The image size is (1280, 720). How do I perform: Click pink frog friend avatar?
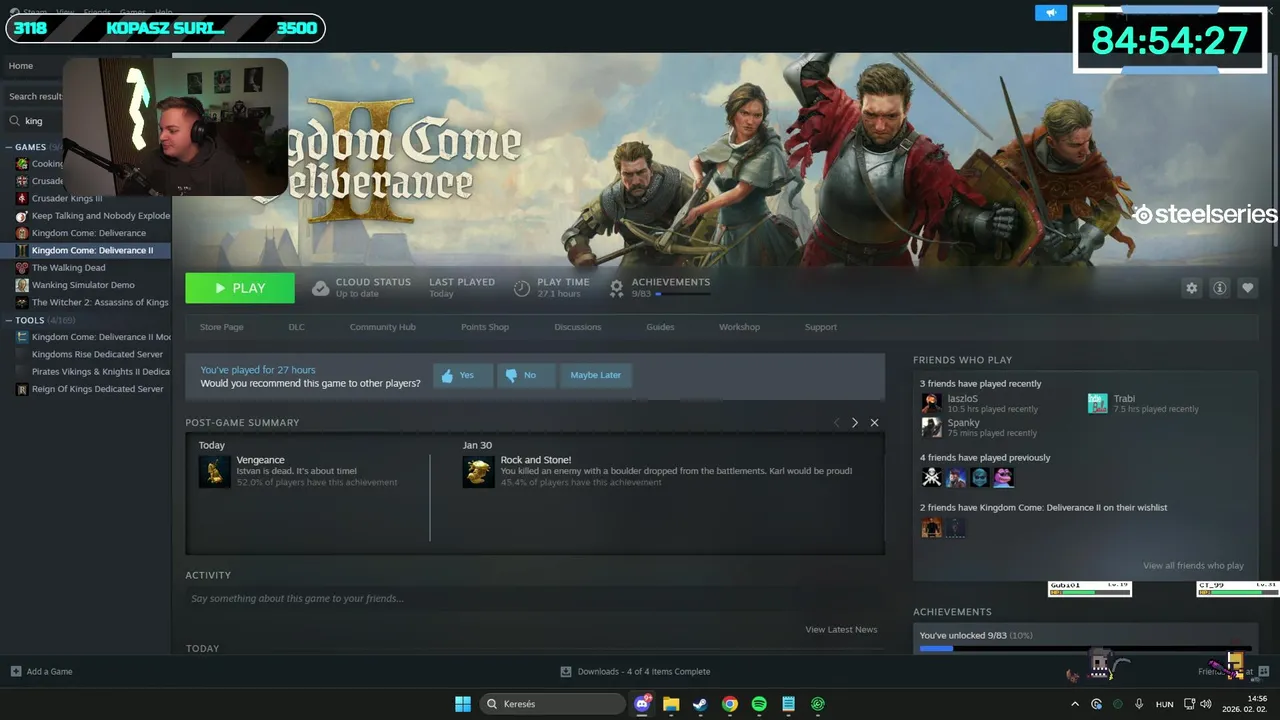coord(1003,477)
